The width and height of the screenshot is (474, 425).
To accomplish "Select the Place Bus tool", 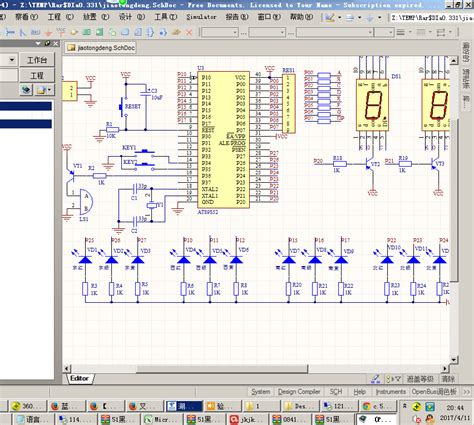I will pos(23,32).
